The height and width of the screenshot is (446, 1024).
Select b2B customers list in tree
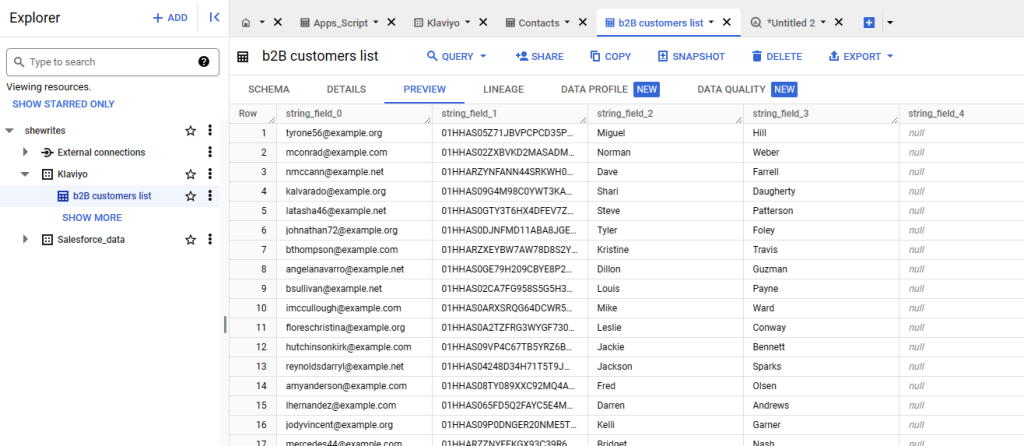tap(112, 196)
